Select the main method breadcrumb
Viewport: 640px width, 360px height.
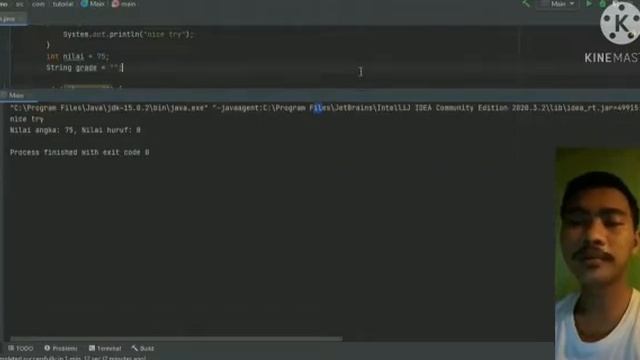[124, 4]
